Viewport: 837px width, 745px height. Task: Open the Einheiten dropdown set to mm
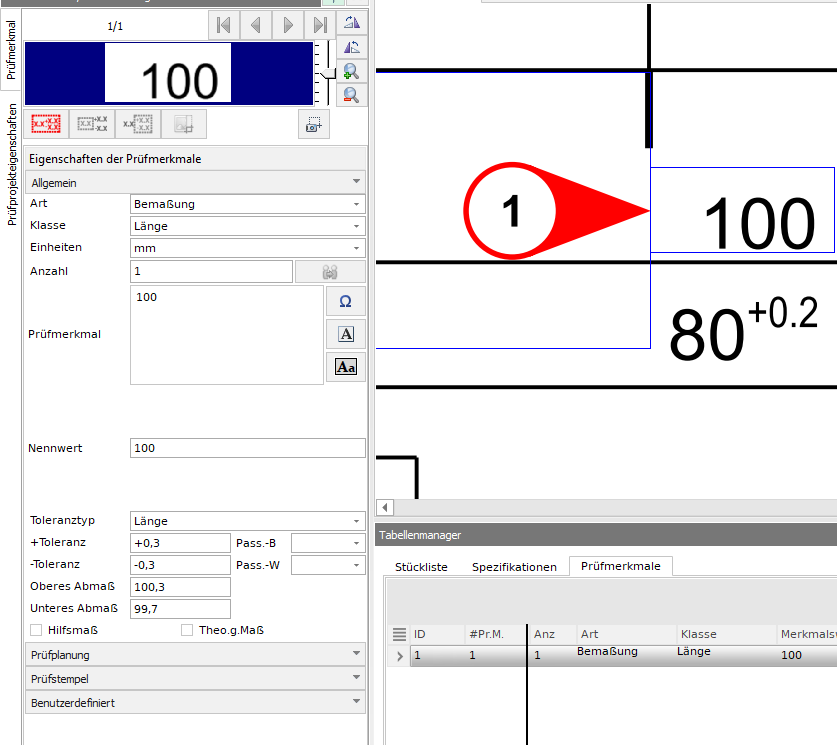247,248
